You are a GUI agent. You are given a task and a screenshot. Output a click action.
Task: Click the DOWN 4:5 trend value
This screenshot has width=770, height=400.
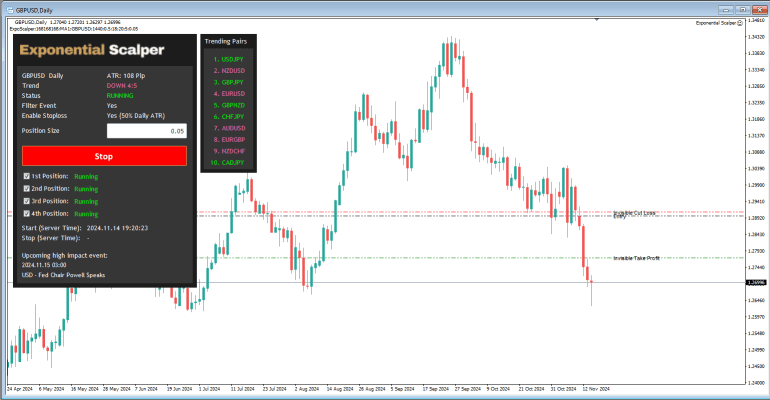point(122,85)
